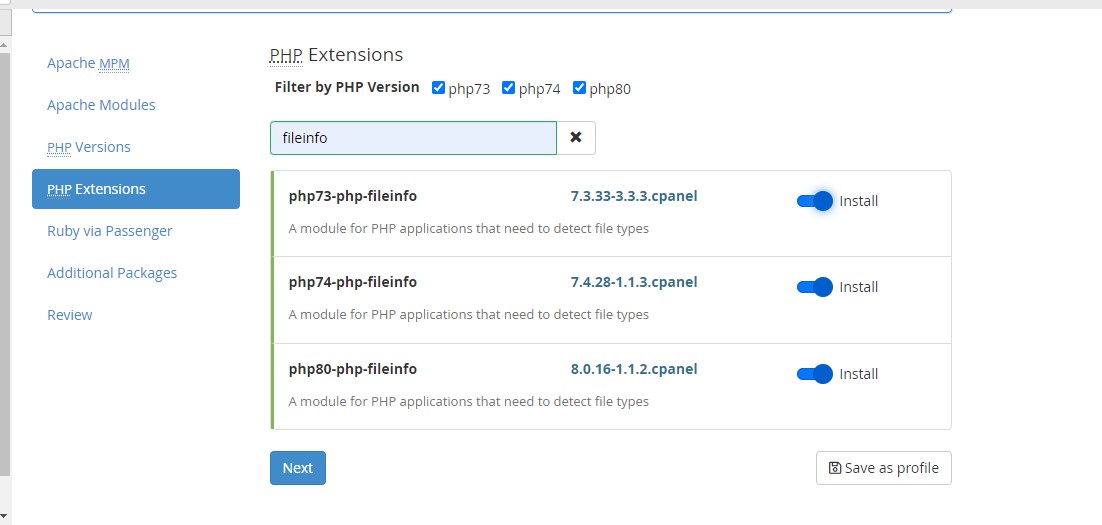Go to the Review step
Viewport: 1102px width, 525px height.
click(x=70, y=315)
